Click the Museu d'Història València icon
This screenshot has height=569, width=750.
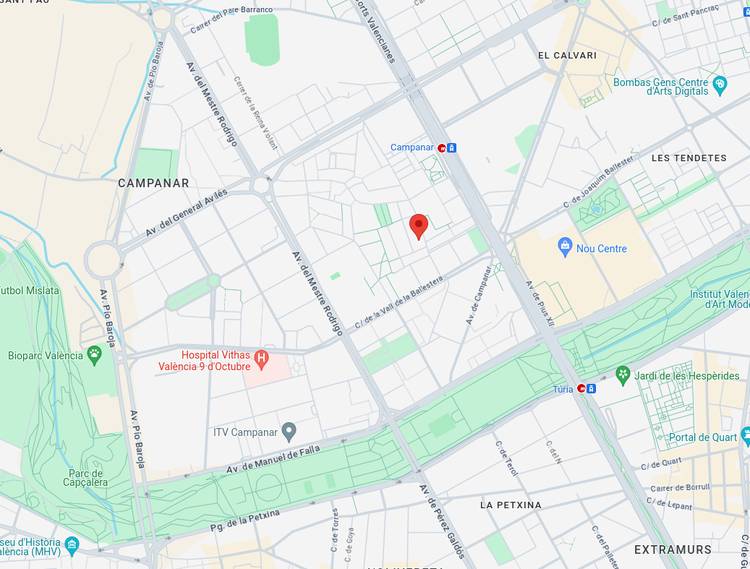click(72, 547)
